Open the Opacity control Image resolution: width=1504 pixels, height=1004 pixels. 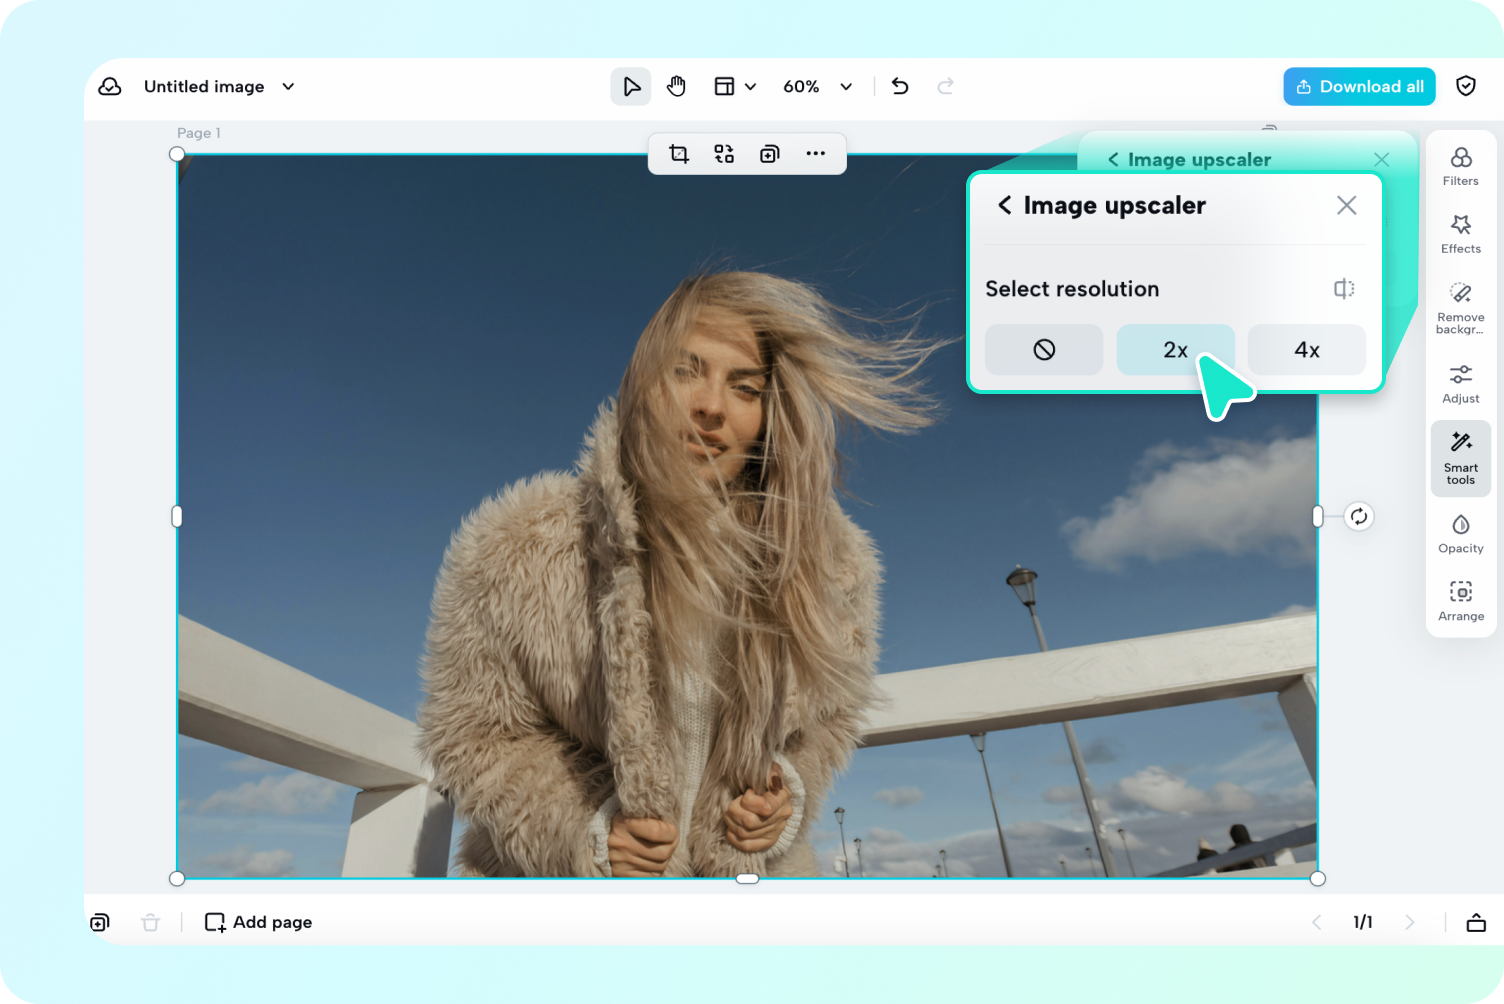(x=1460, y=534)
